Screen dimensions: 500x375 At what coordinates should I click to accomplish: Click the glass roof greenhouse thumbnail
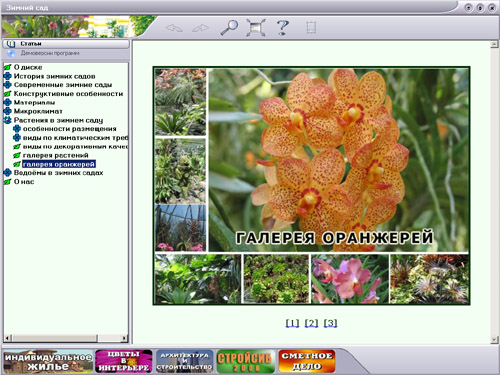[x=180, y=228]
